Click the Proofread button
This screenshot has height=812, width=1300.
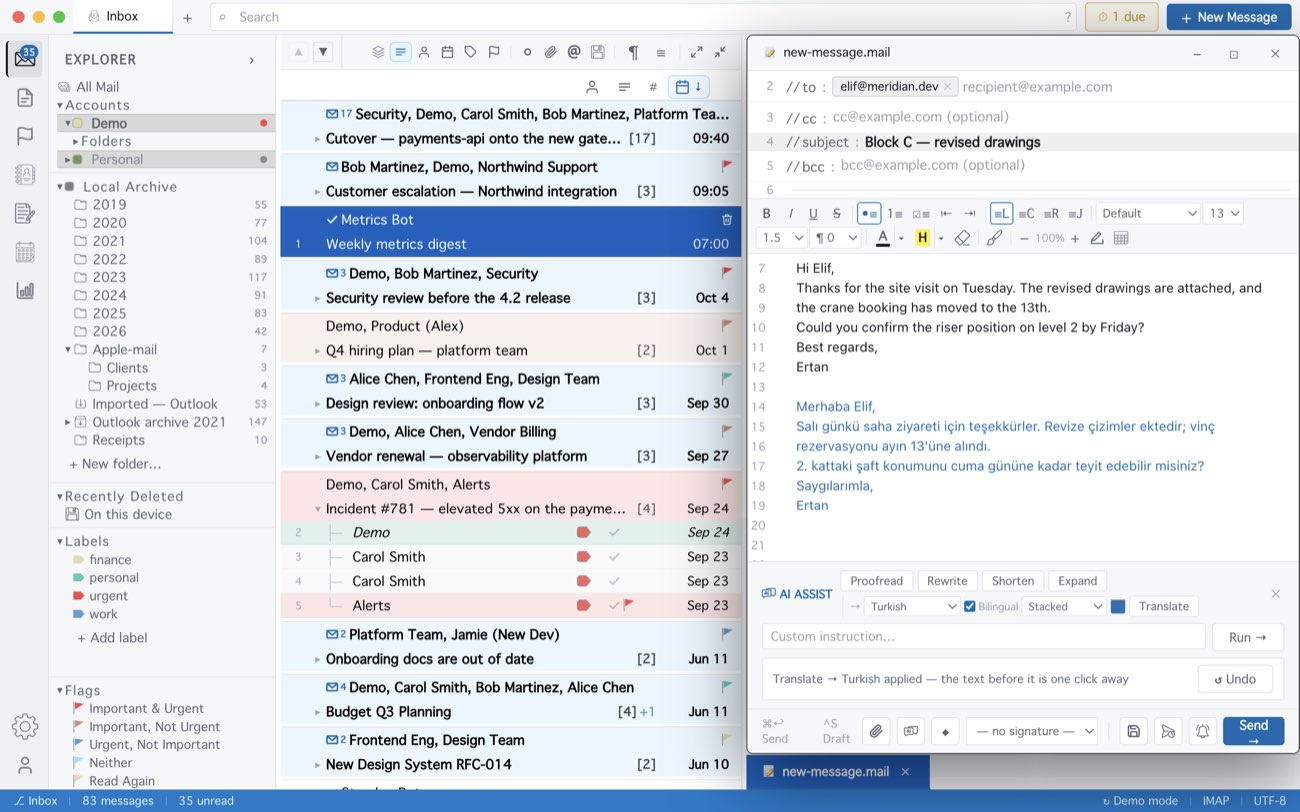point(877,581)
